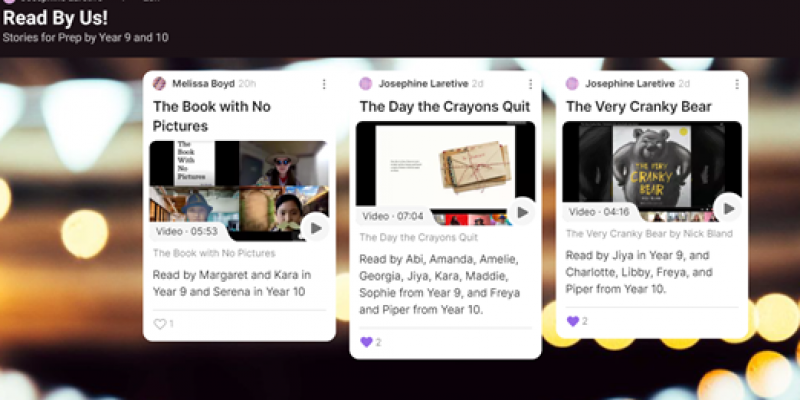Click The Very Cranky Bear by Nick Bland caption
Viewport: 800px width, 400px height.
(x=649, y=234)
